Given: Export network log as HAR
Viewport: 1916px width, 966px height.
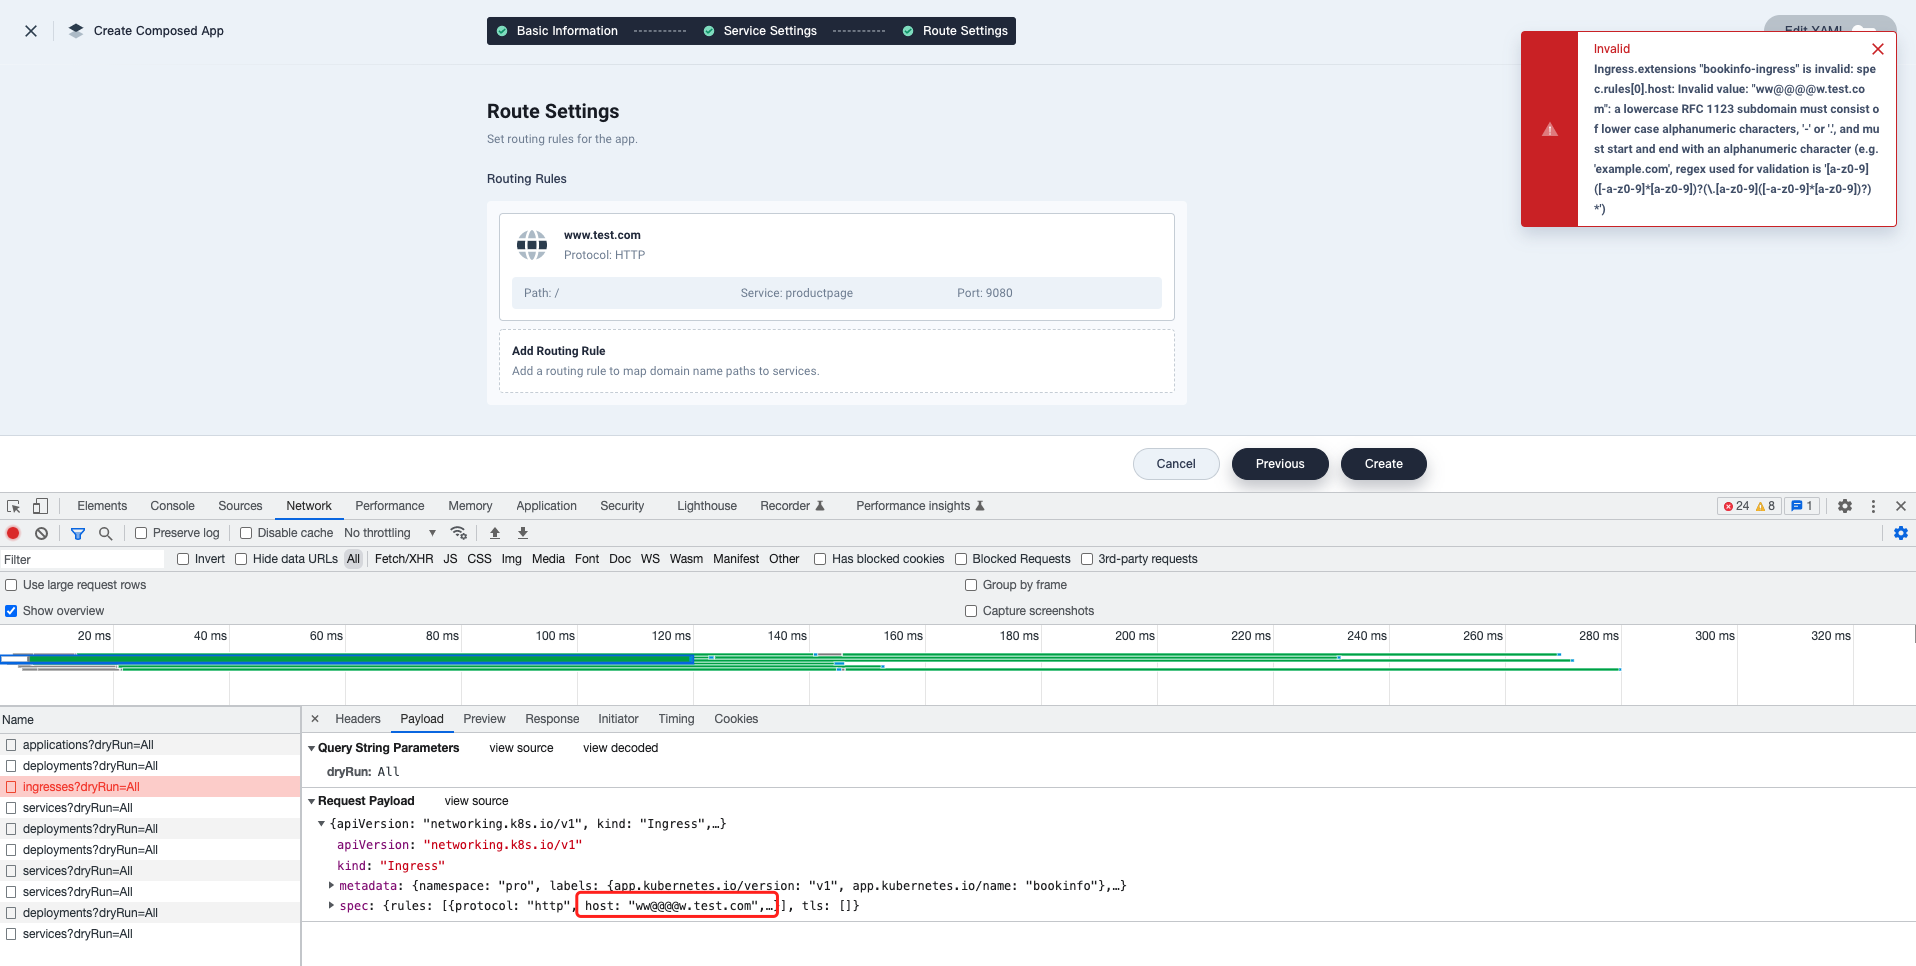Looking at the screenshot, I should [x=522, y=533].
